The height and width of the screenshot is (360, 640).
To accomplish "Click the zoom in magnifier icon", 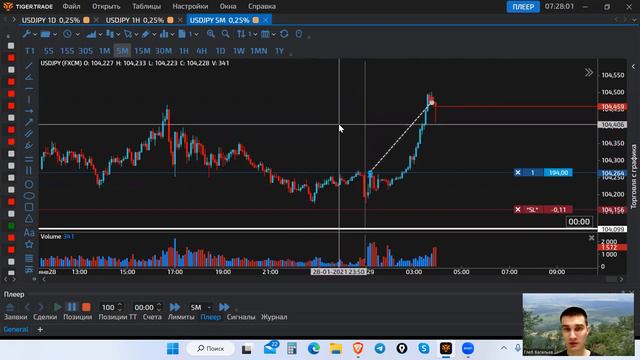I will pos(211,34).
